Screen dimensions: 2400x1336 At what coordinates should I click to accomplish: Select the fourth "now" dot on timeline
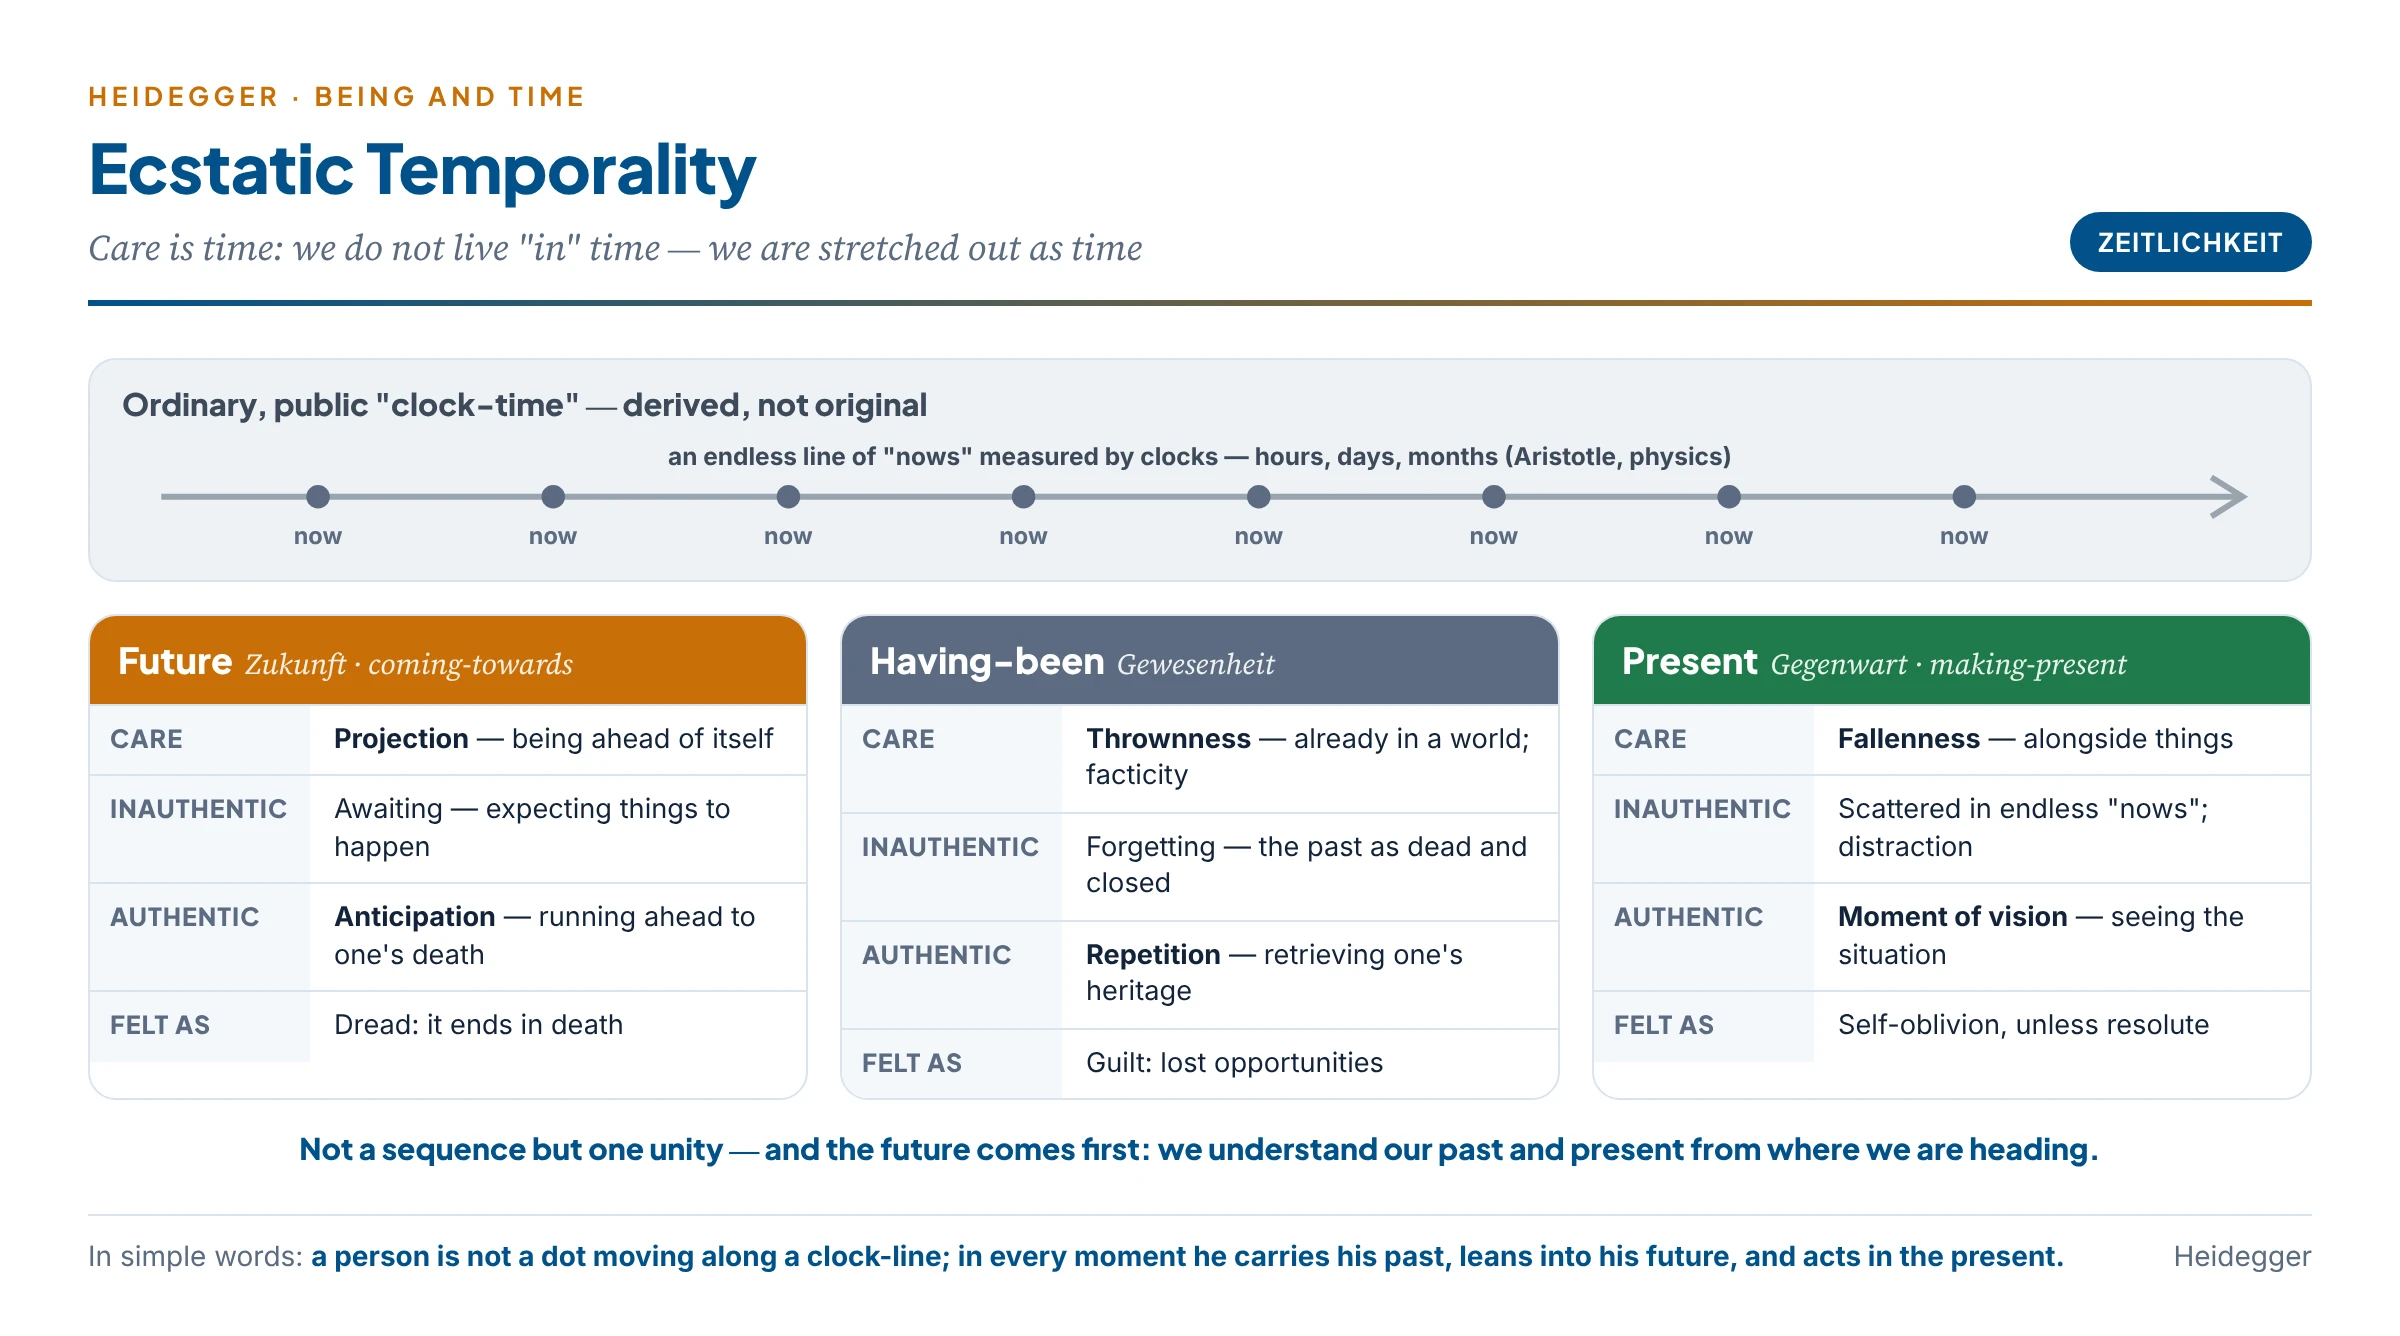click(x=1023, y=496)
